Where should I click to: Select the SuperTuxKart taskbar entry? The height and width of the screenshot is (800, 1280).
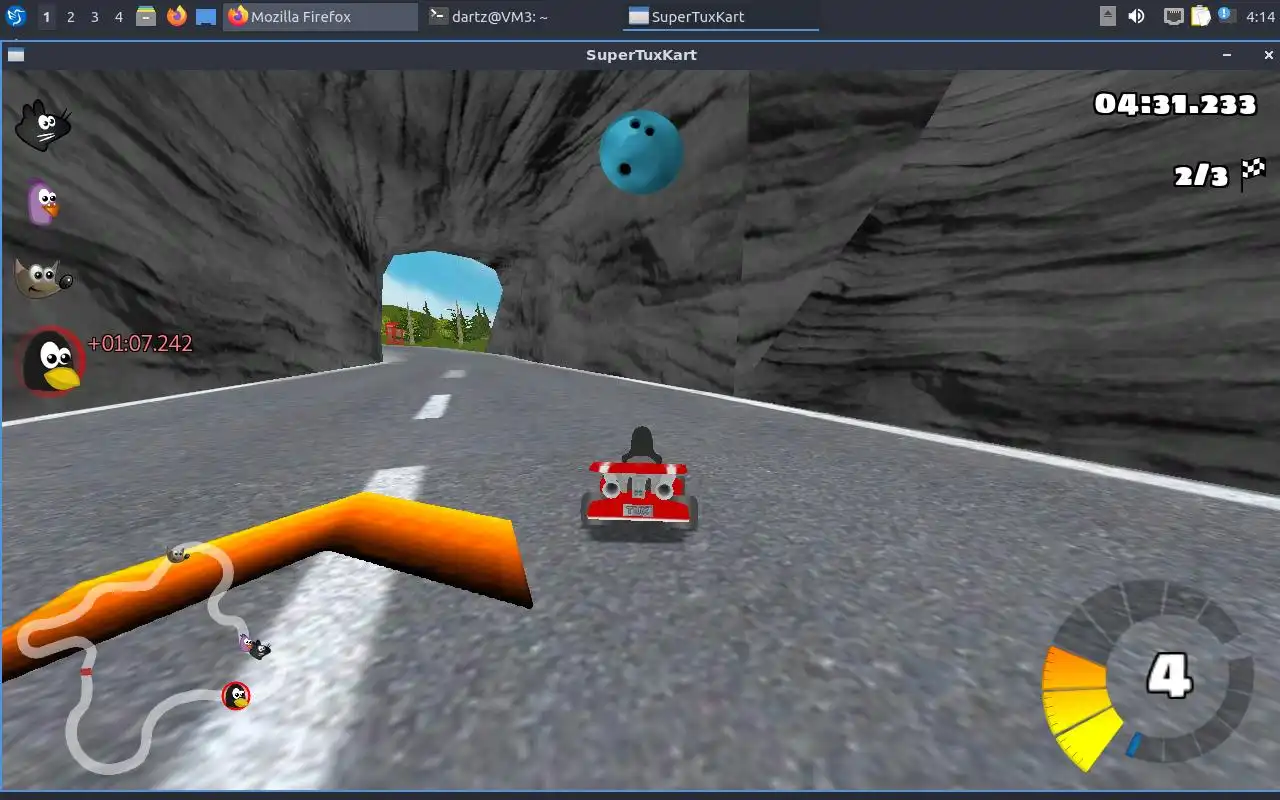click(x=721, y=17)
